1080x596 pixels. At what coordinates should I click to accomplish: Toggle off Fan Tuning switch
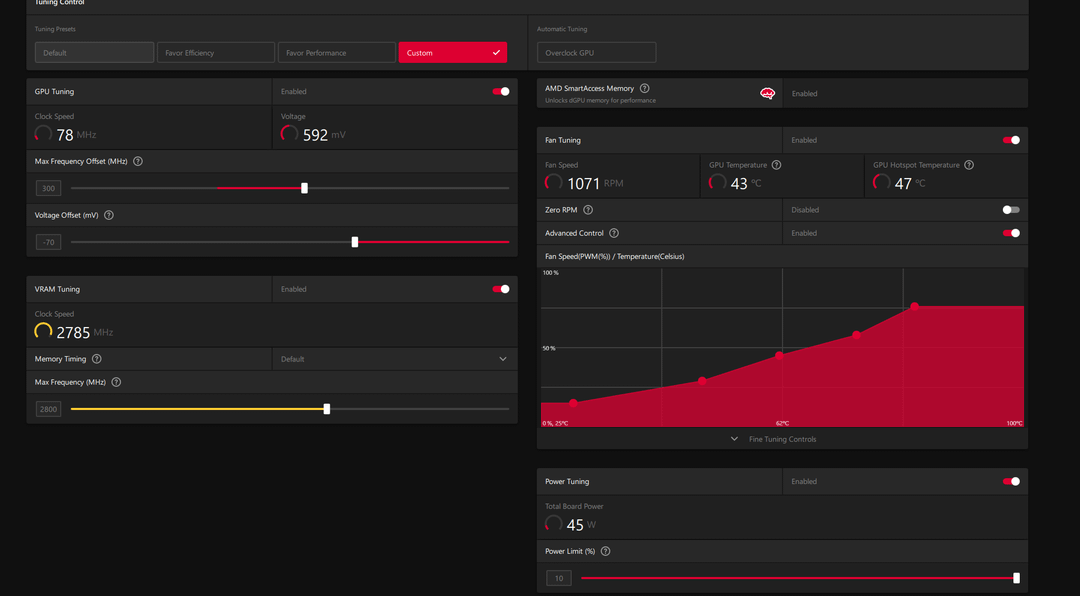click(1011, 140)
